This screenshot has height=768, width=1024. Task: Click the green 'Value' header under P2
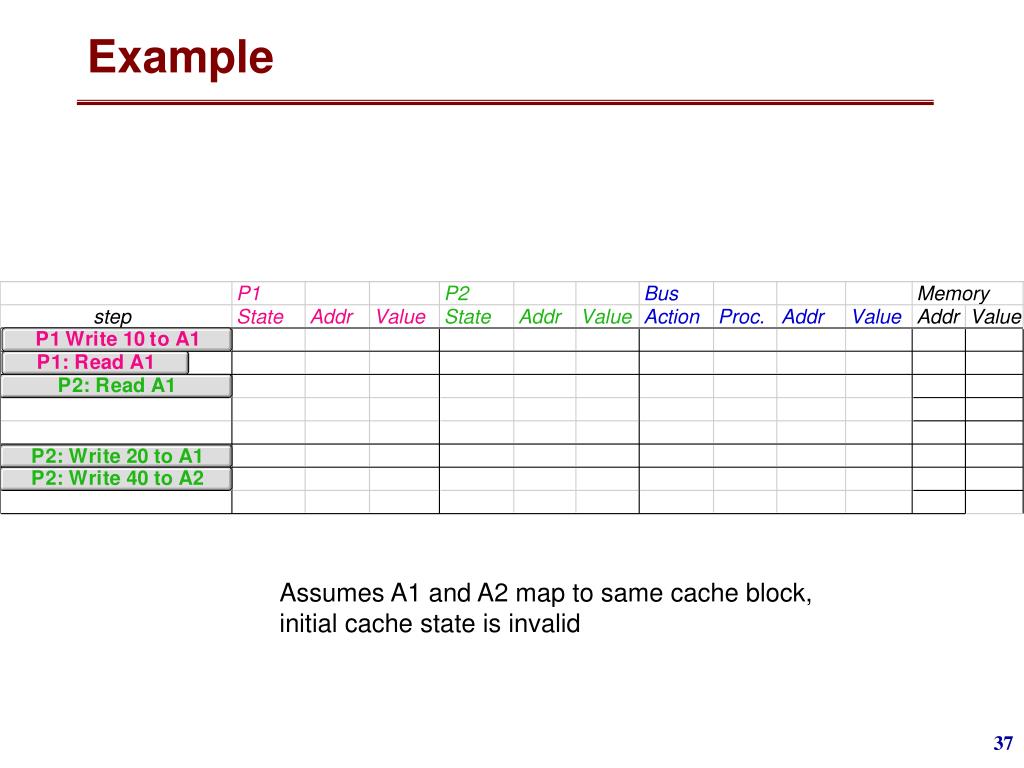tap(607, 317)
